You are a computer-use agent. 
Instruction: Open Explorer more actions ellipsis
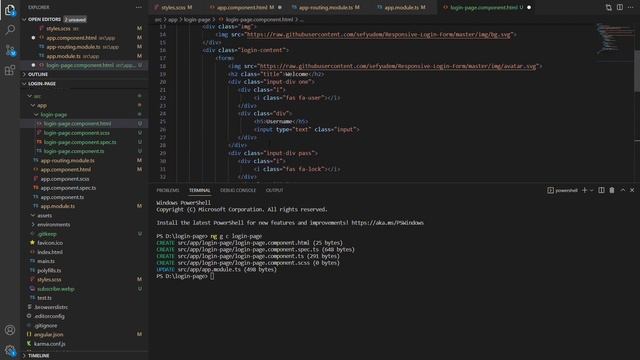point(139,7)
